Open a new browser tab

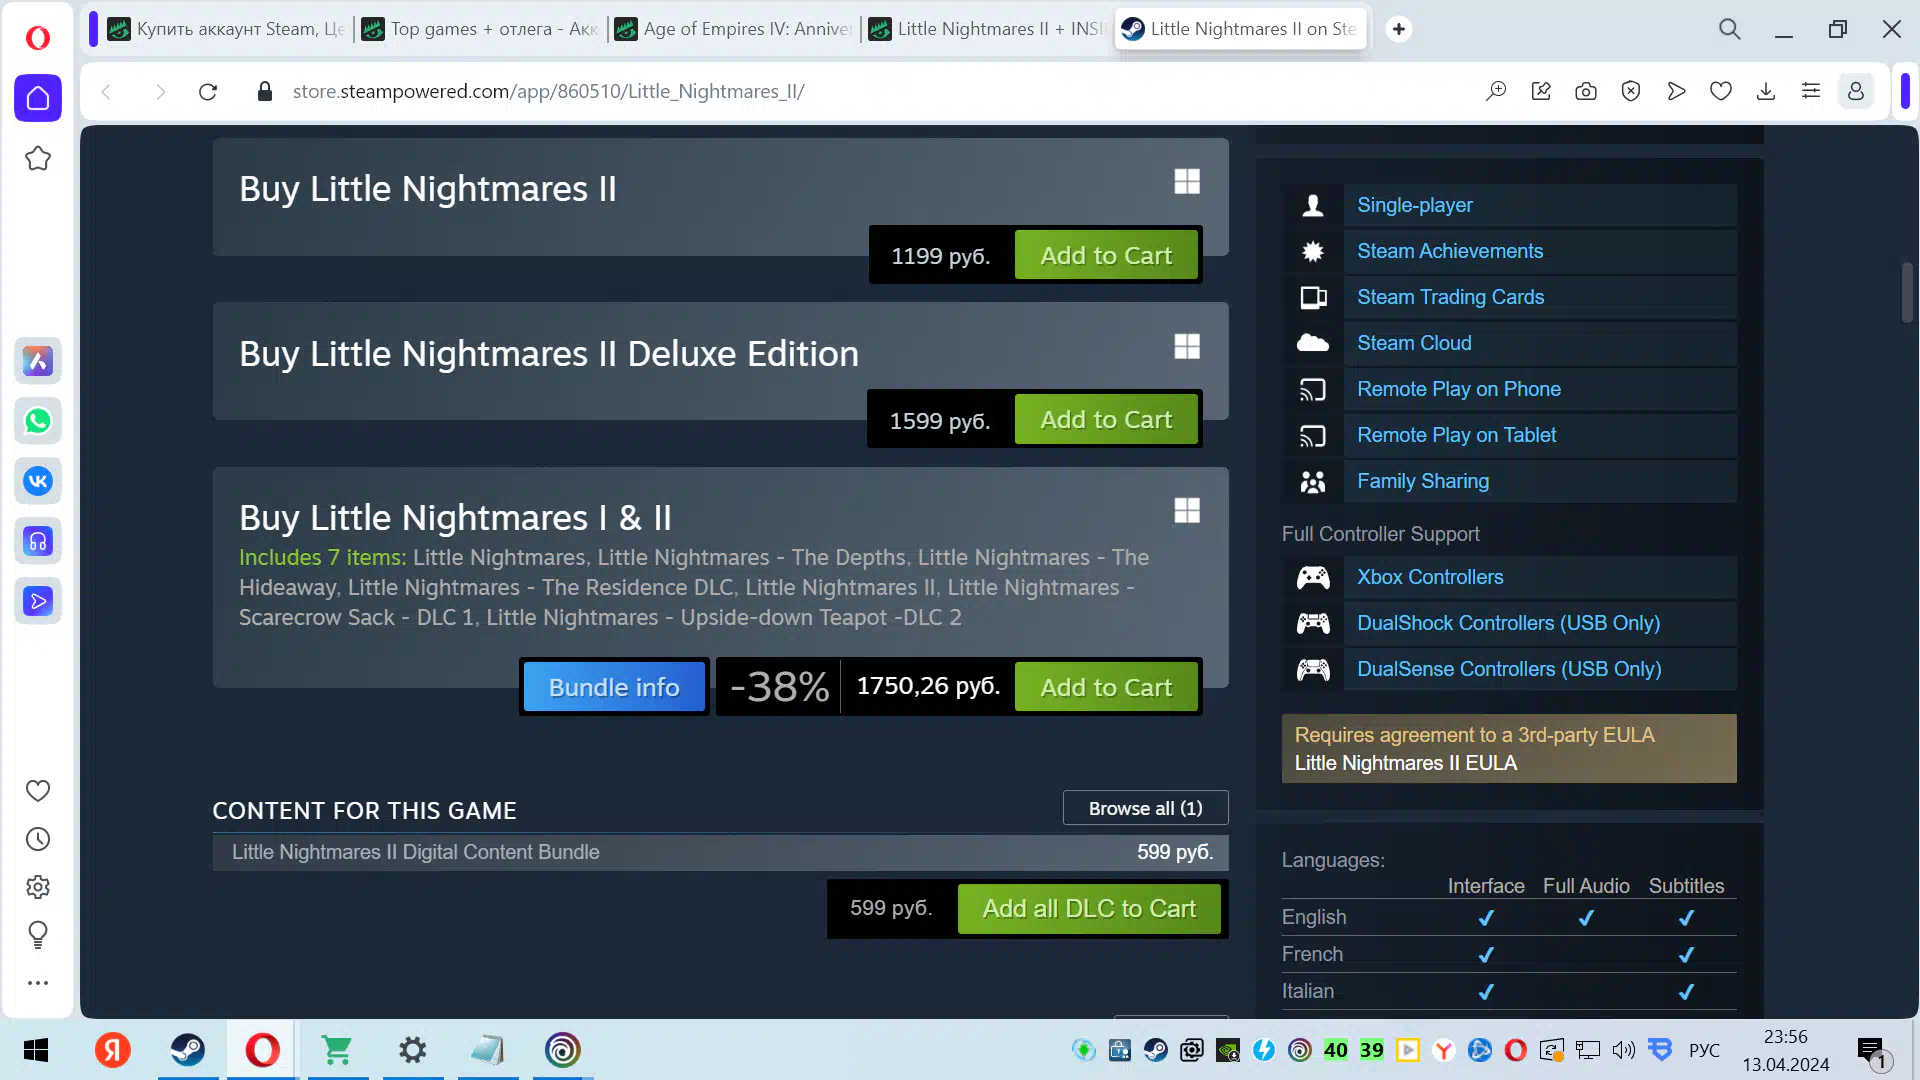coord(1399,29)
